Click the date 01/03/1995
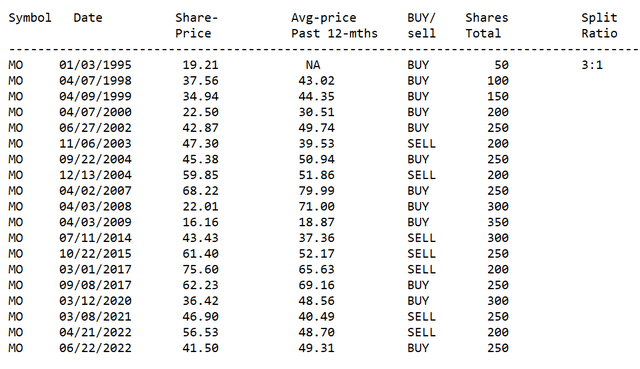This screenshot has height=369, width=640. (x=95, y=65)
